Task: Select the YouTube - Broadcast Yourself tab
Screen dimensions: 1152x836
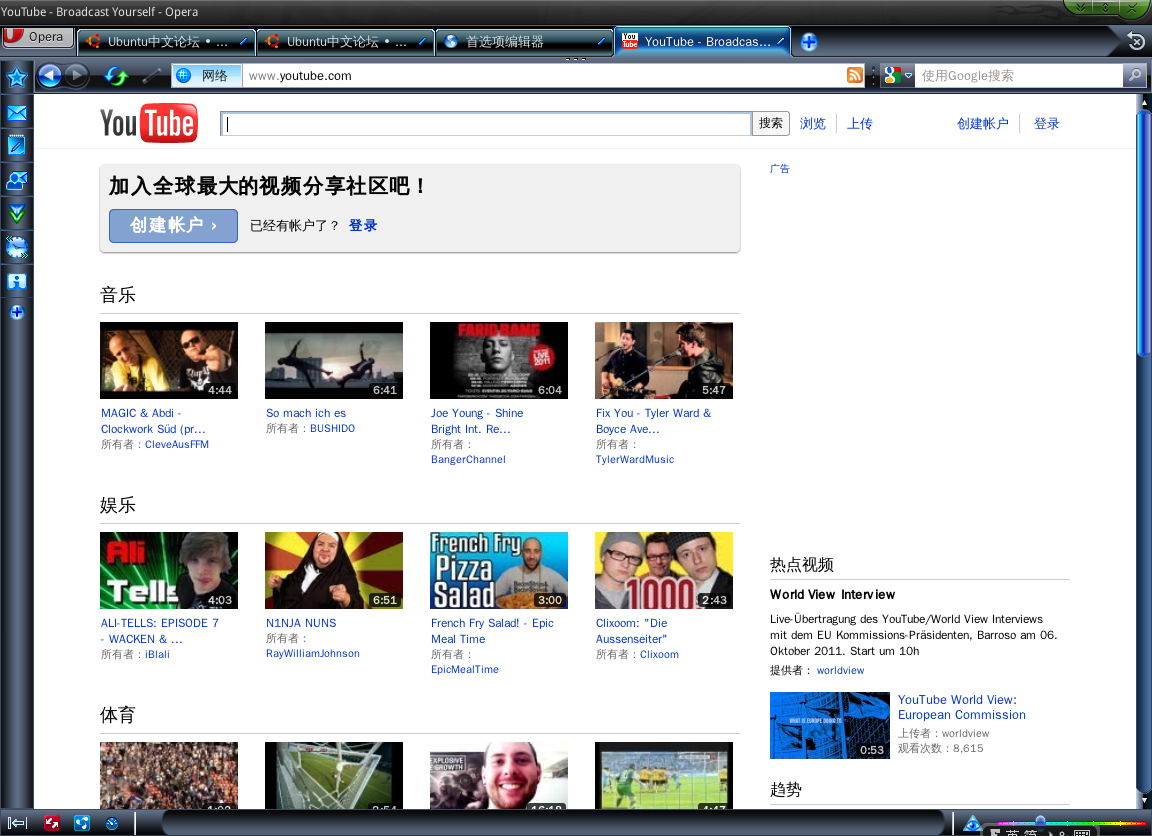Action: (x=703, y=42)
